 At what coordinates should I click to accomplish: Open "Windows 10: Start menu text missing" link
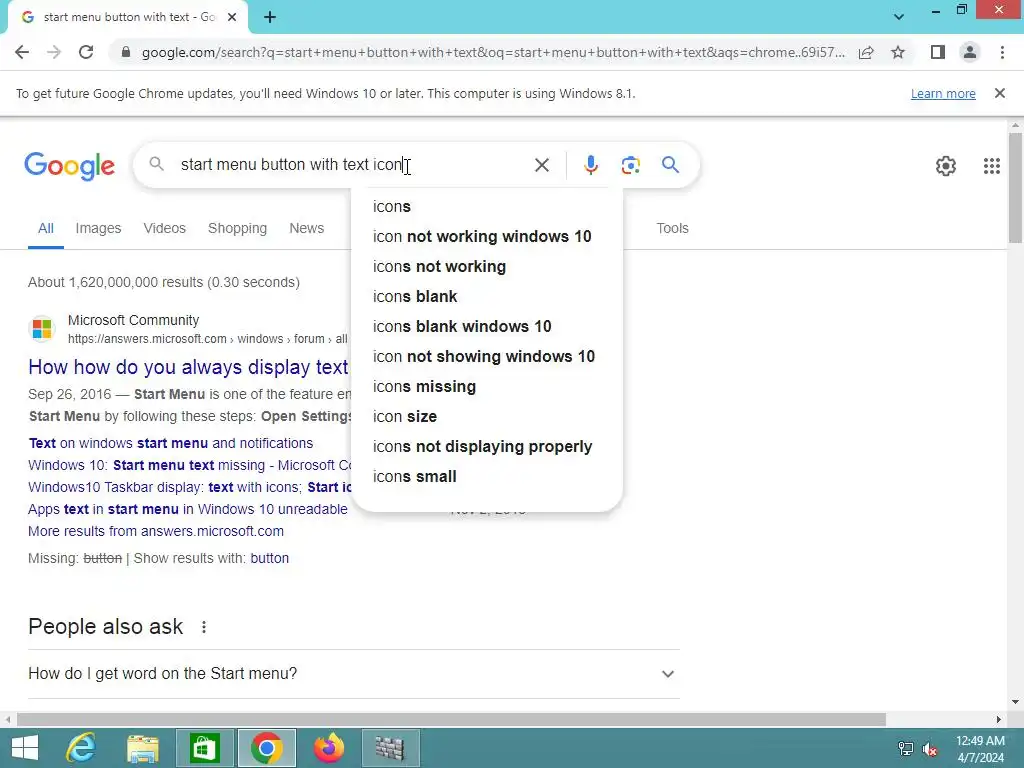point(189,465)
